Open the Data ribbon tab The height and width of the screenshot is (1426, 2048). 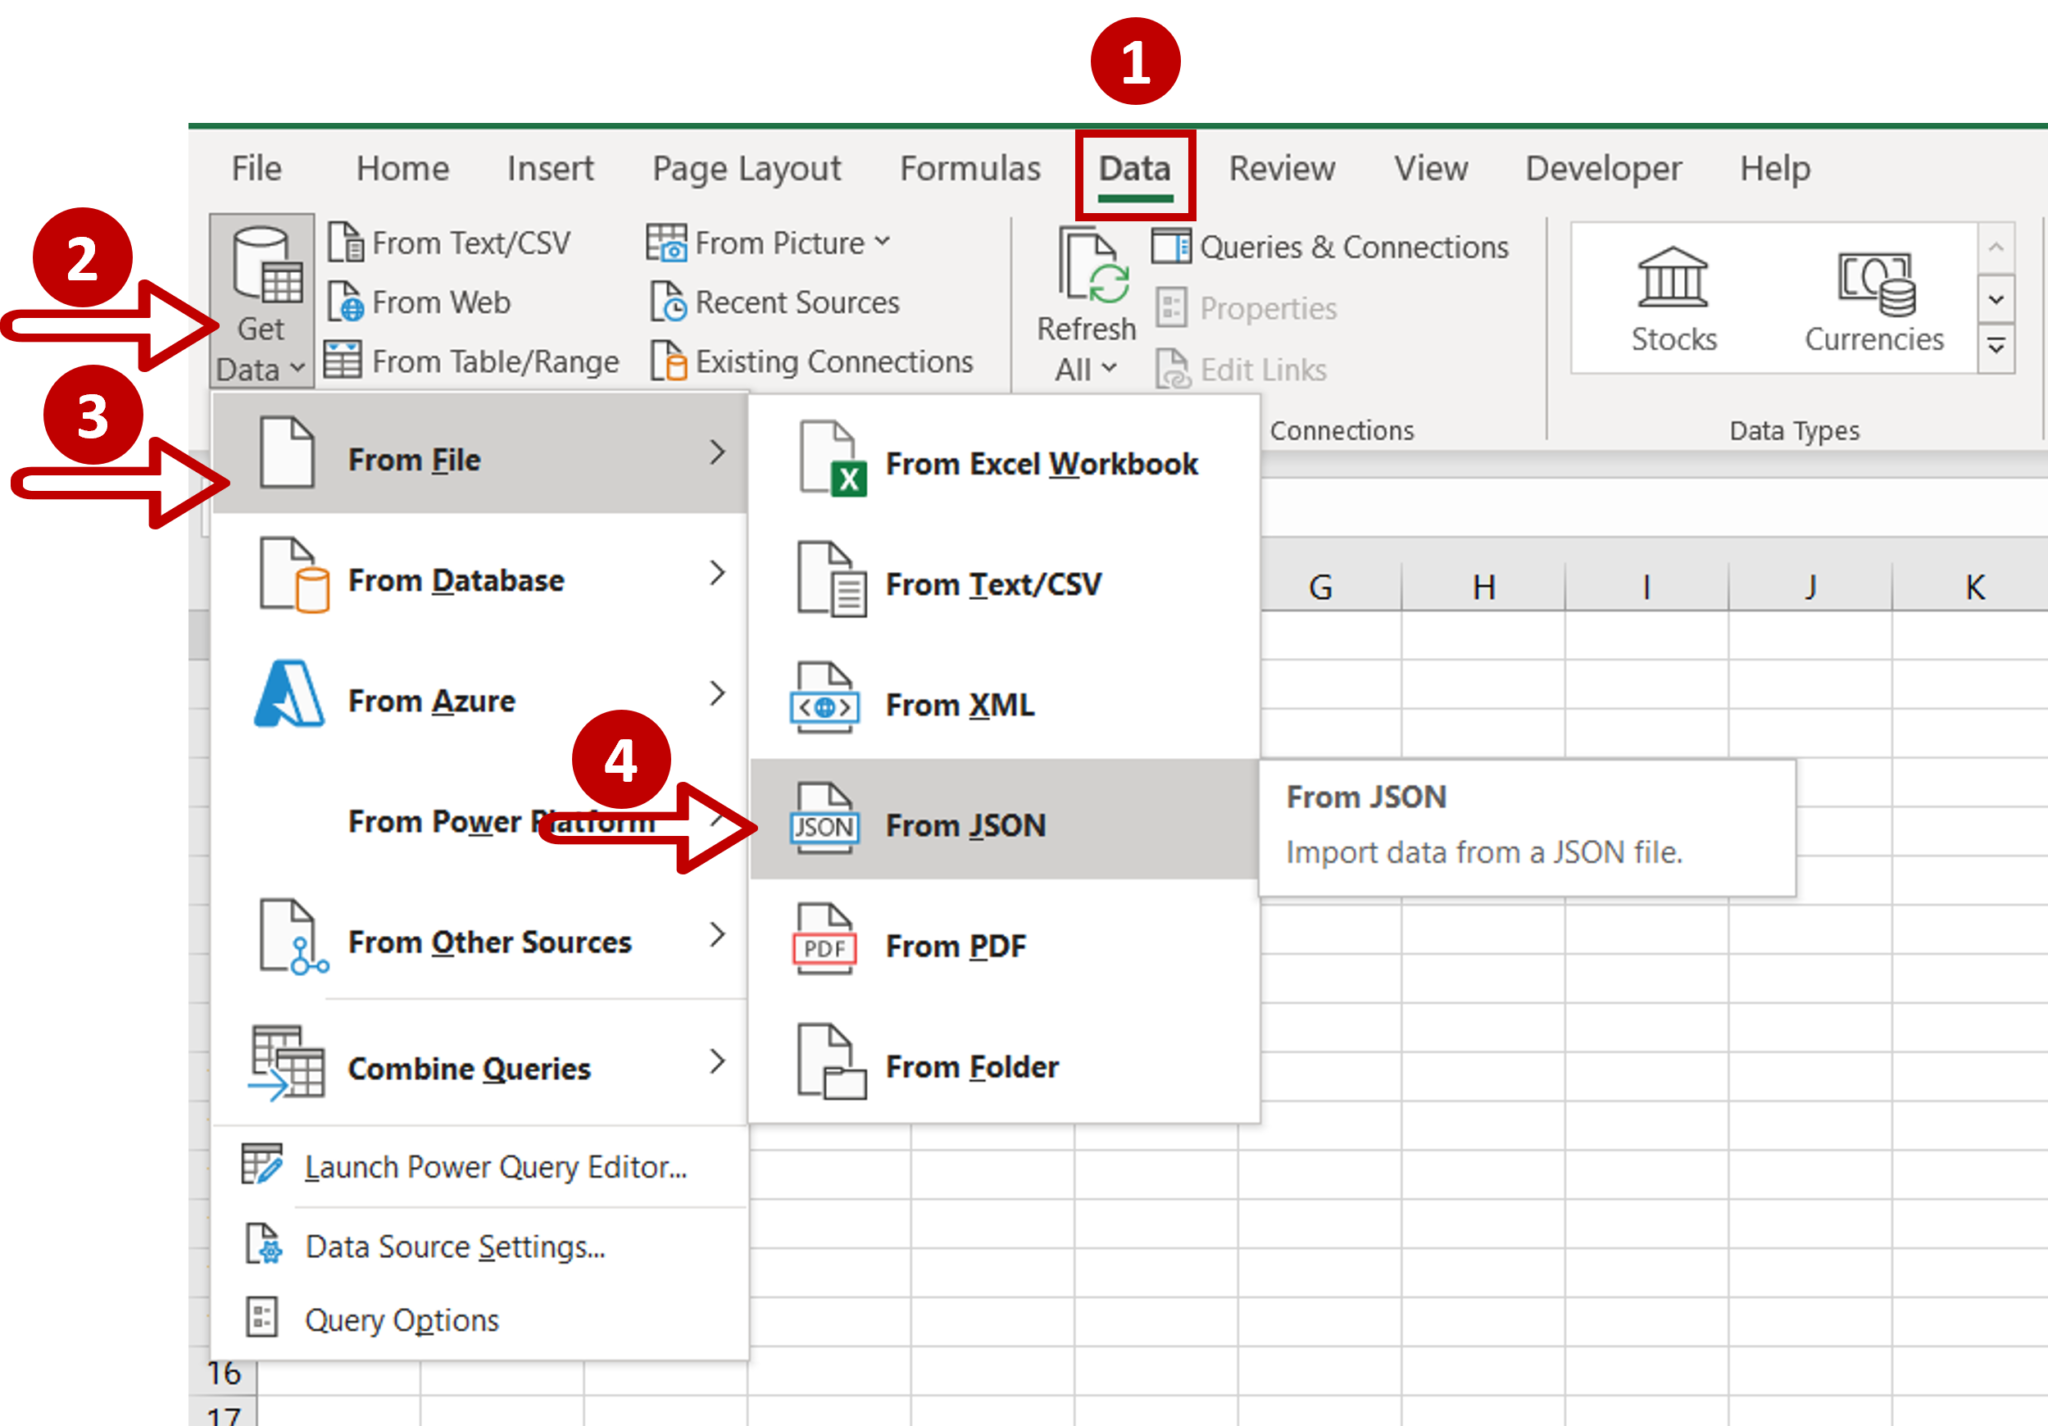point(1135,169)
